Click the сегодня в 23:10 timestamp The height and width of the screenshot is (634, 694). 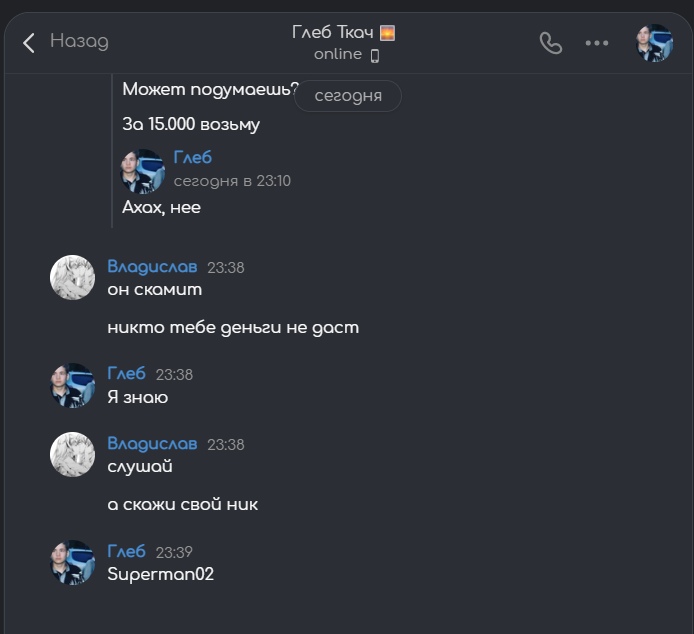pos(232,181)
